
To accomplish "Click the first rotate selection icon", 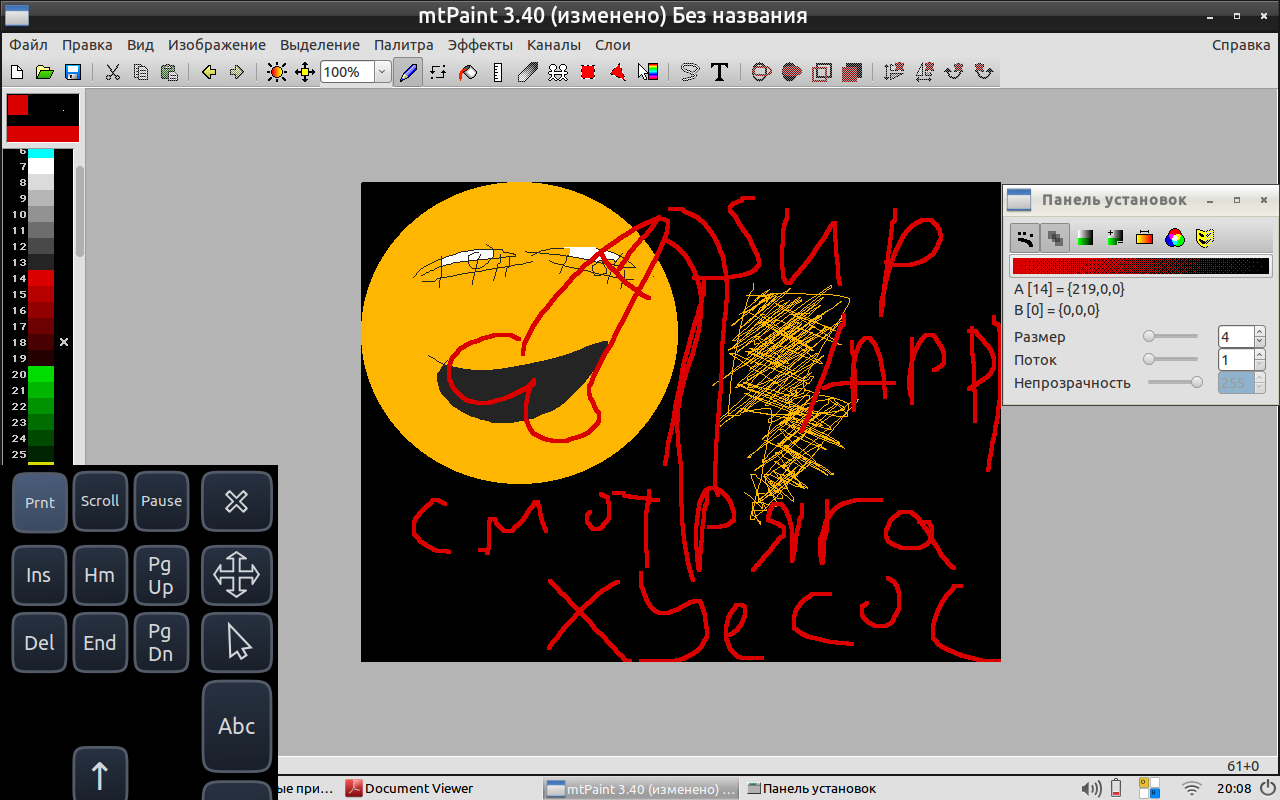I will 954,72.
